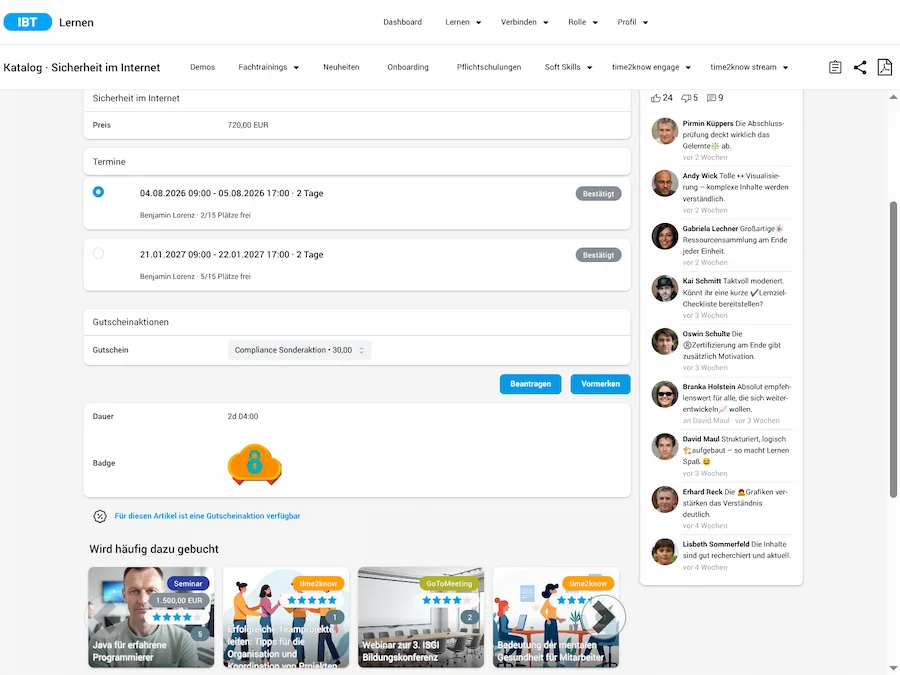Click Bestätigt badge for 21.01.2027 date

(x=598, y=255)
